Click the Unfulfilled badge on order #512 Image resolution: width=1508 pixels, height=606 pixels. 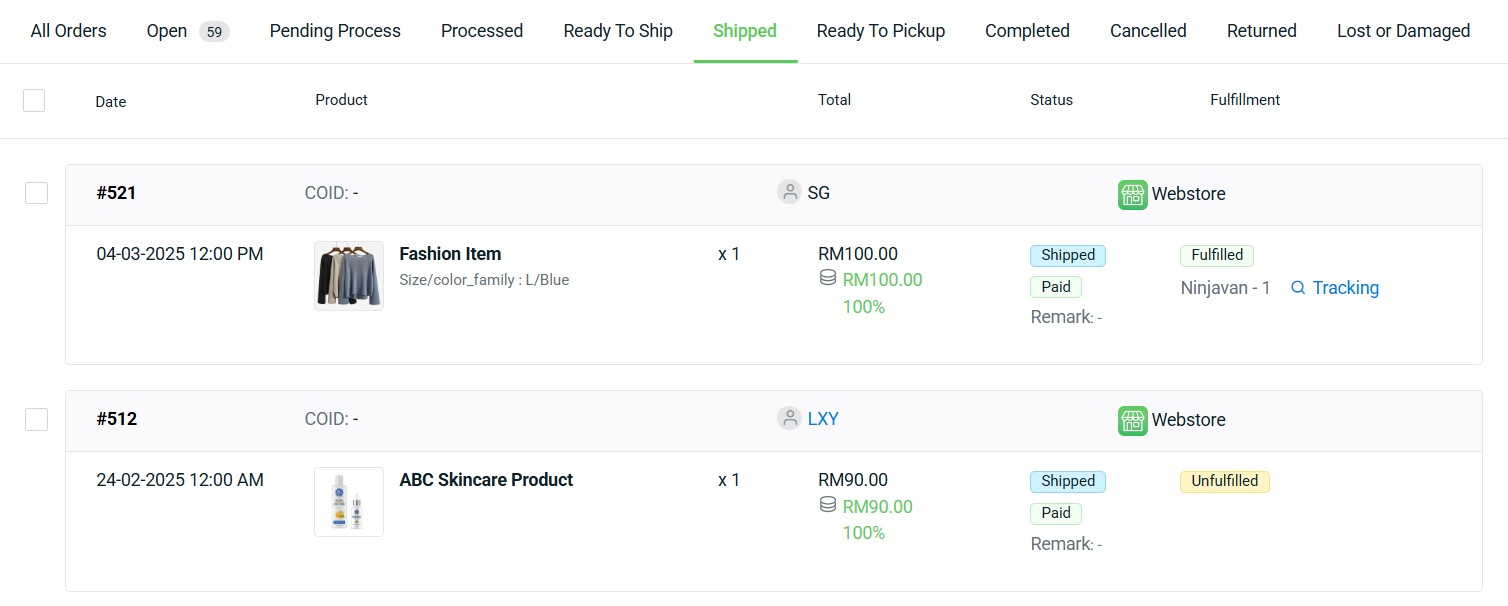1225,481
